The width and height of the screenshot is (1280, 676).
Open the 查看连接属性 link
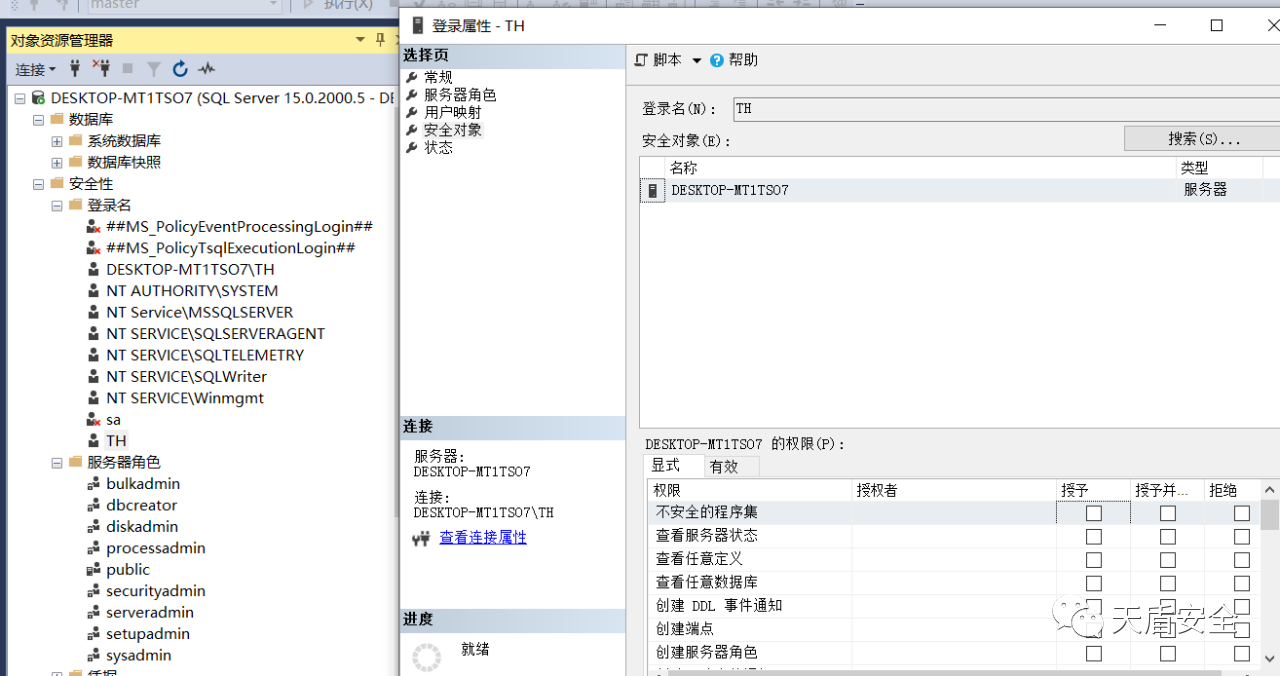[482, 538]
